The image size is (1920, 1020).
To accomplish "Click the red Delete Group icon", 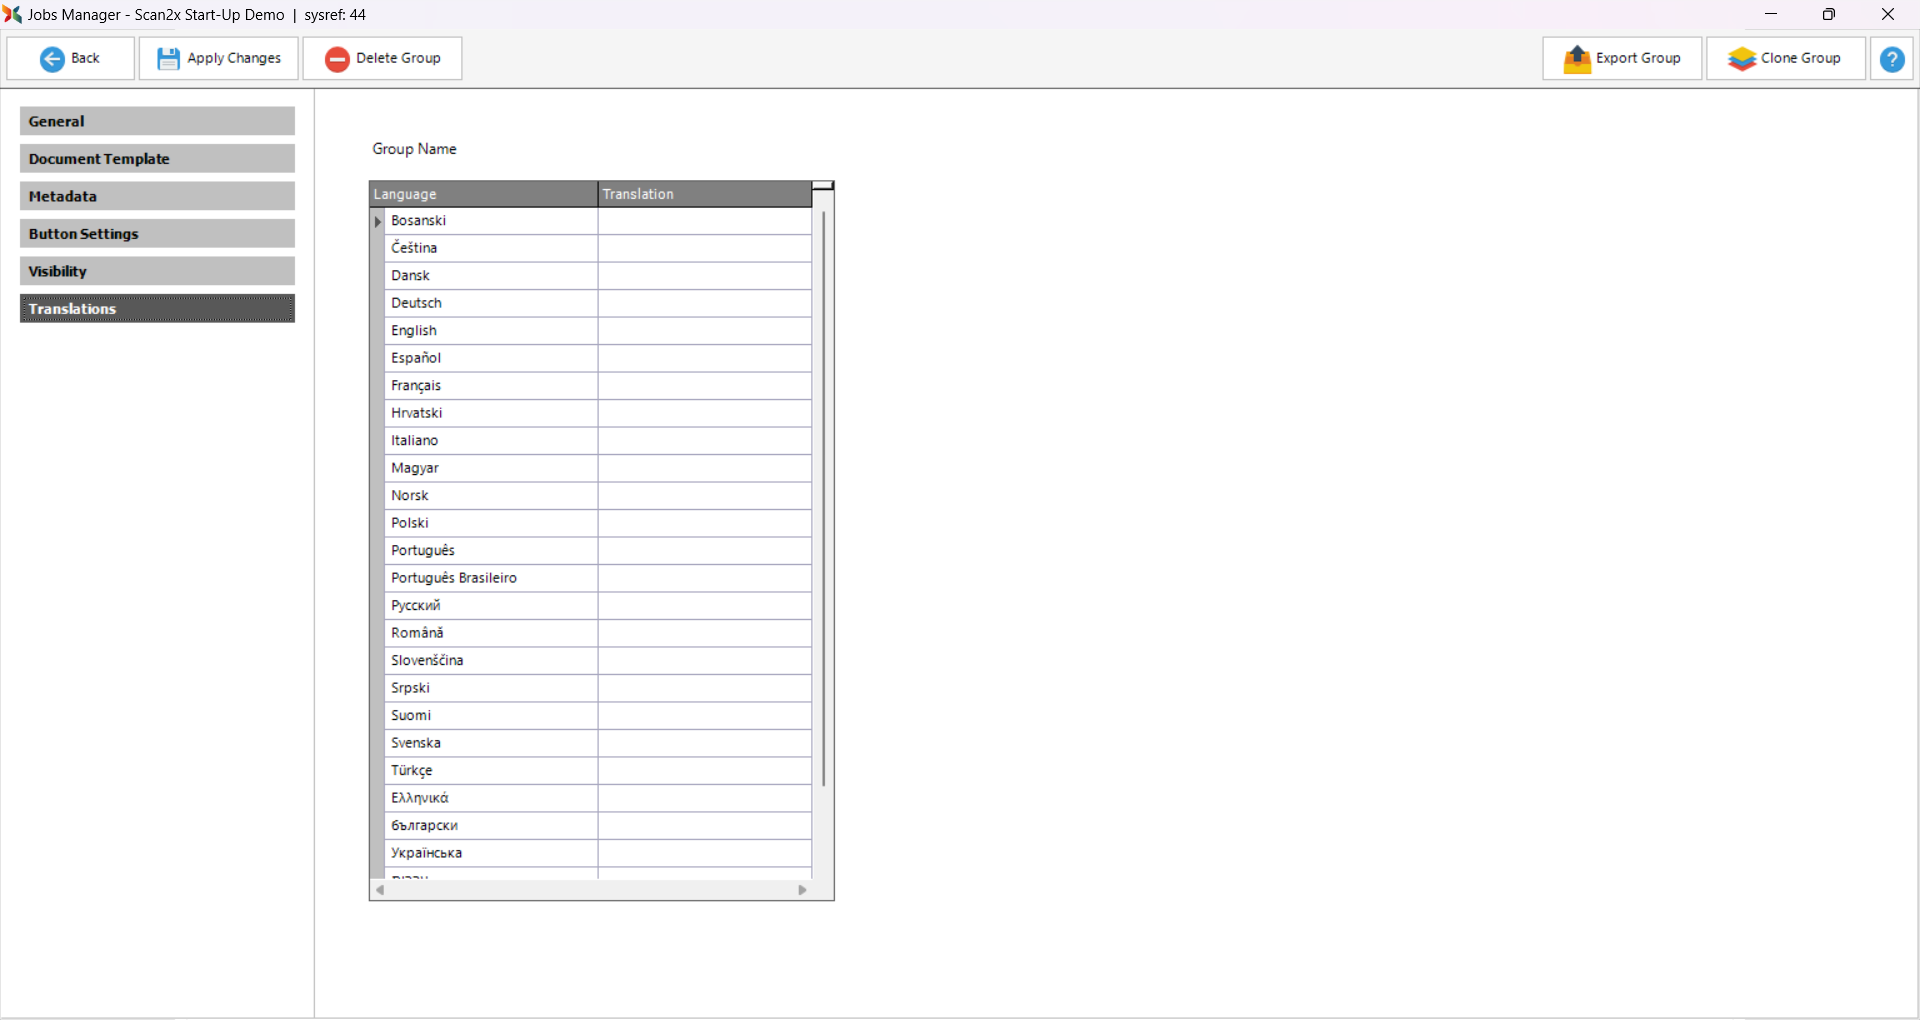I will click(337, 59).
